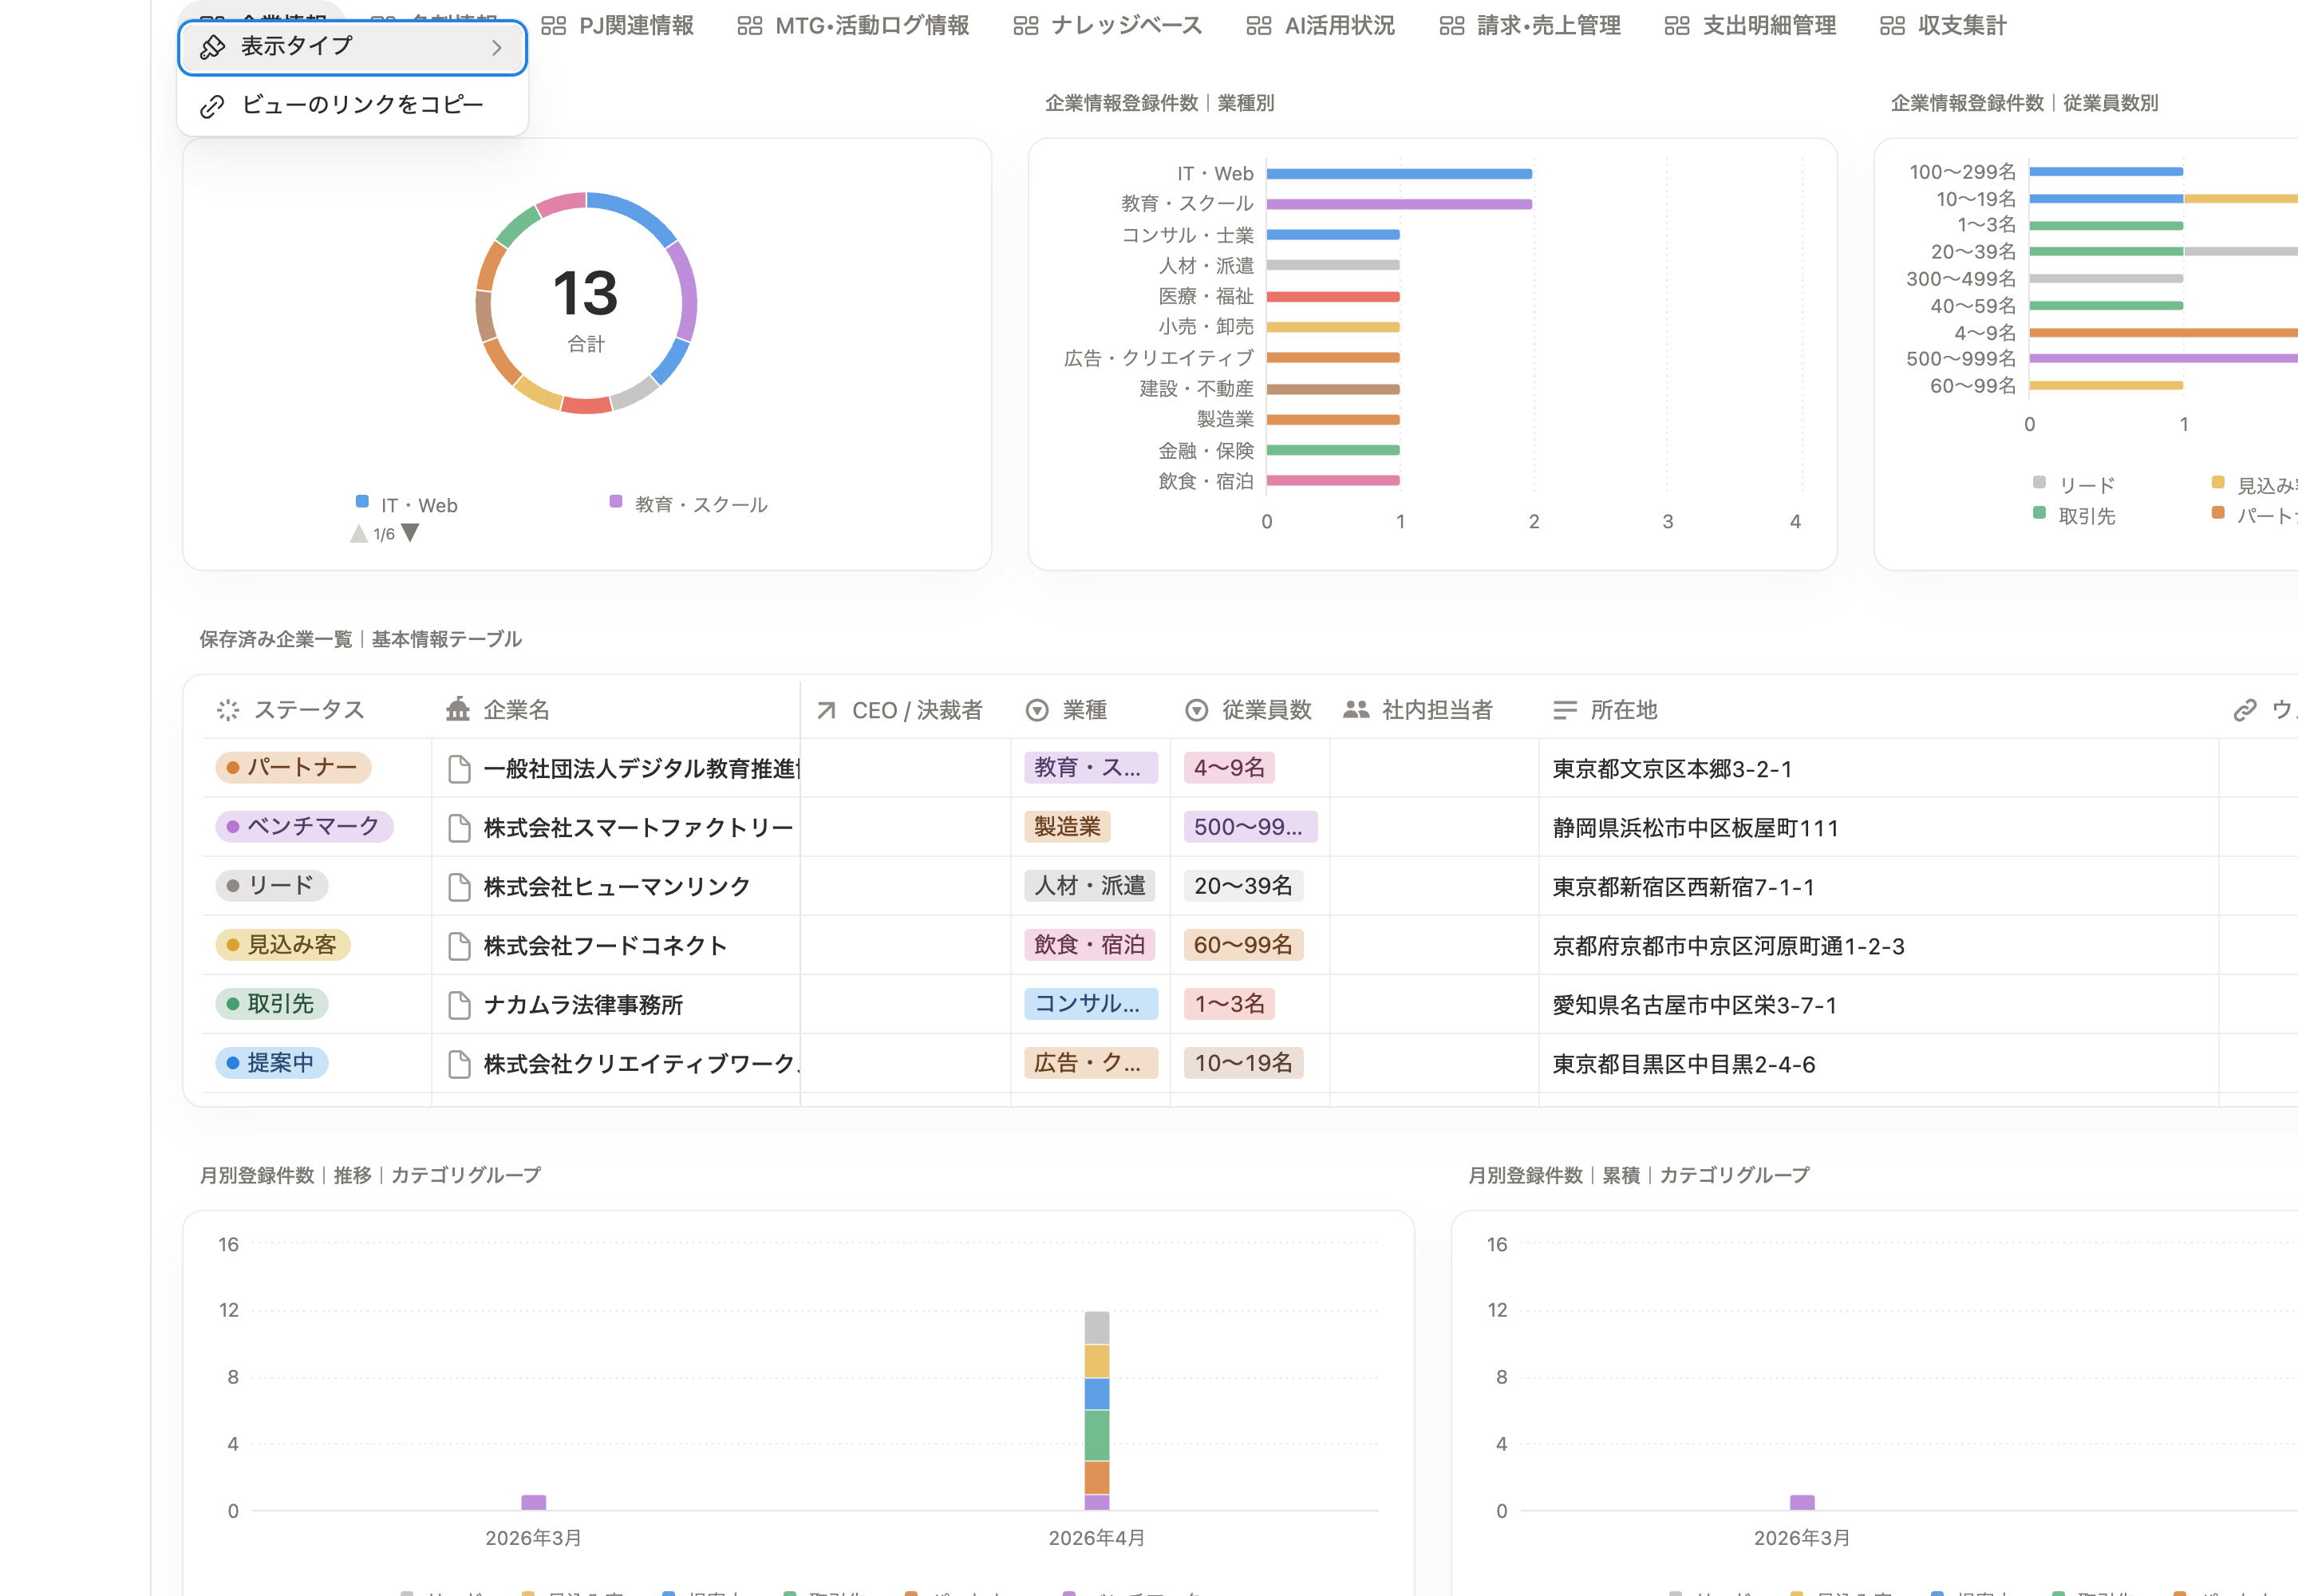The height and width of the screenshot is (1596, 2298).
Task: Open the 収支集計 tab
Action: [x=1943, y=26]
